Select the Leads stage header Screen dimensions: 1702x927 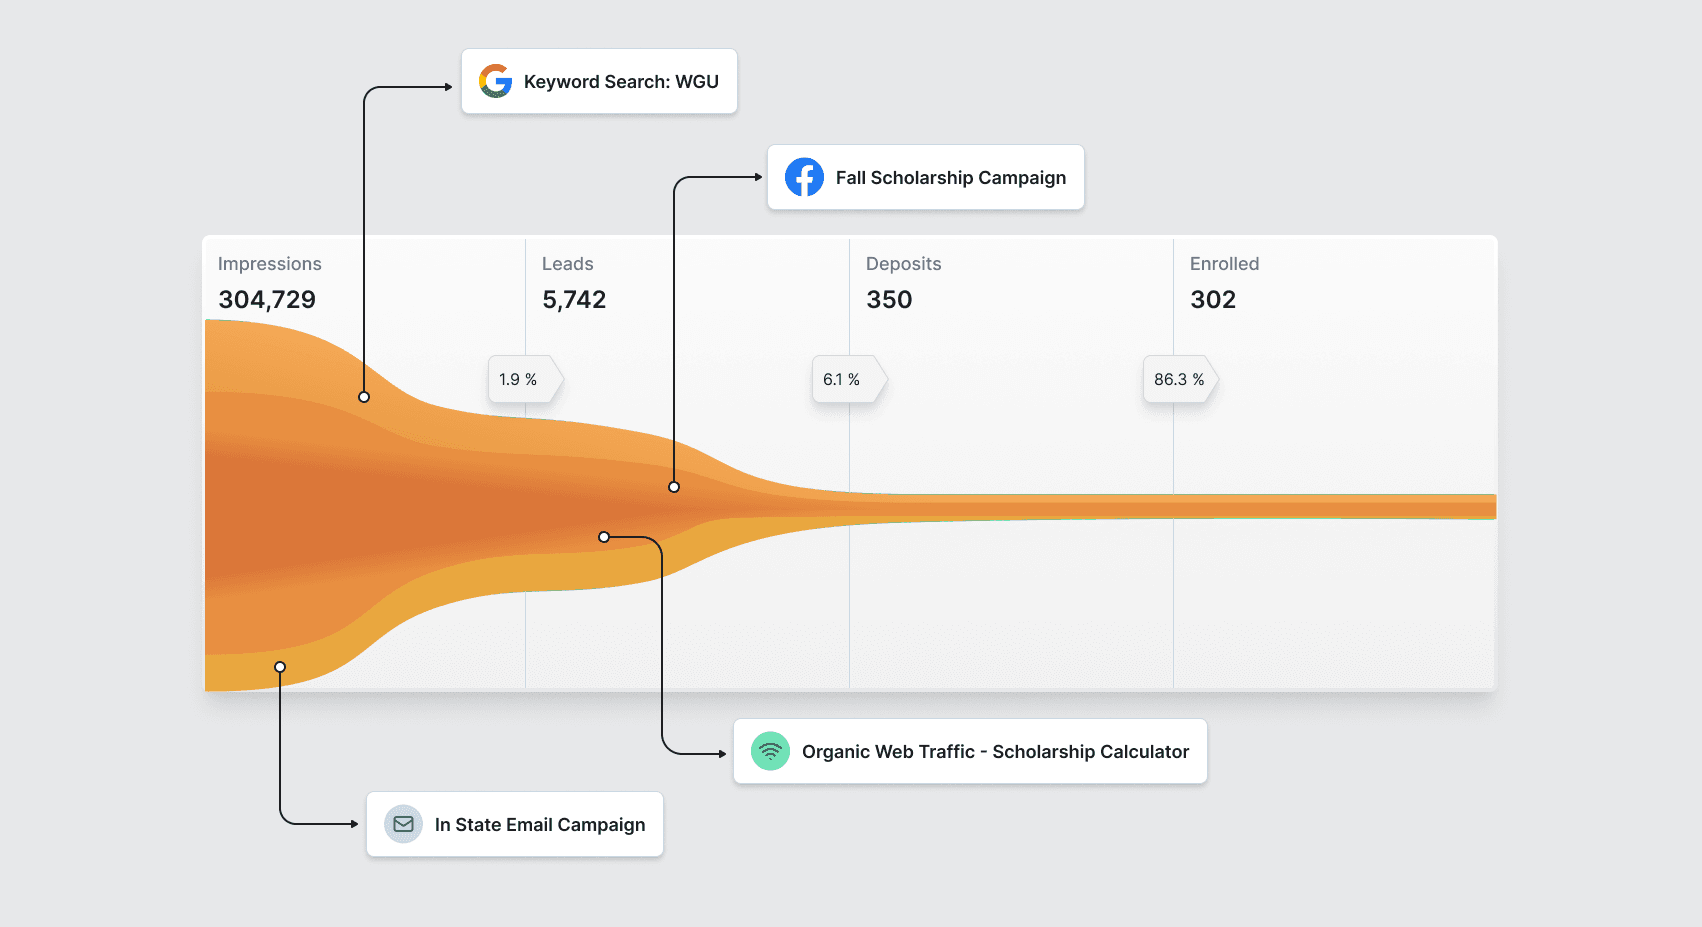568,264
